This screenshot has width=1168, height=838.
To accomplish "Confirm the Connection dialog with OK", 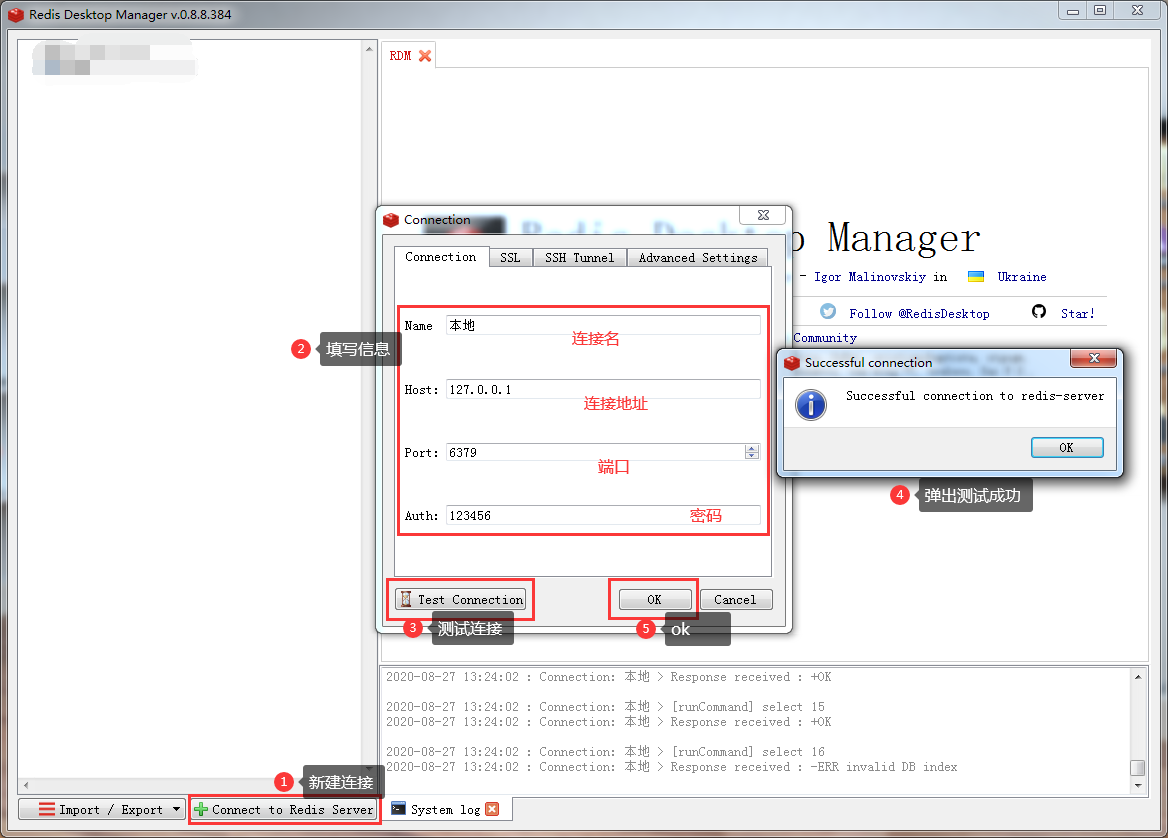I will [654, 600].
